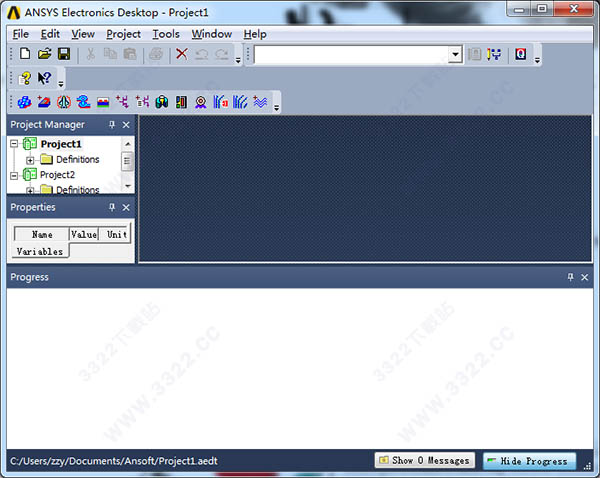600x478 pixels.
Task: Click the scissors Cut icon
Action: (x=91, y=54)
